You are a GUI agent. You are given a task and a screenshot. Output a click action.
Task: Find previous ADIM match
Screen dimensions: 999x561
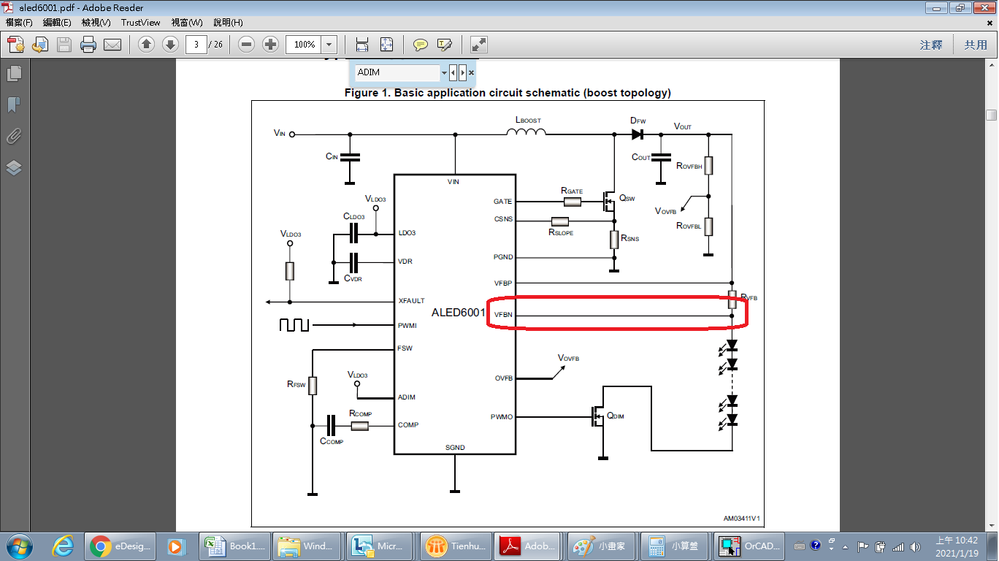(x=453, y=73)
